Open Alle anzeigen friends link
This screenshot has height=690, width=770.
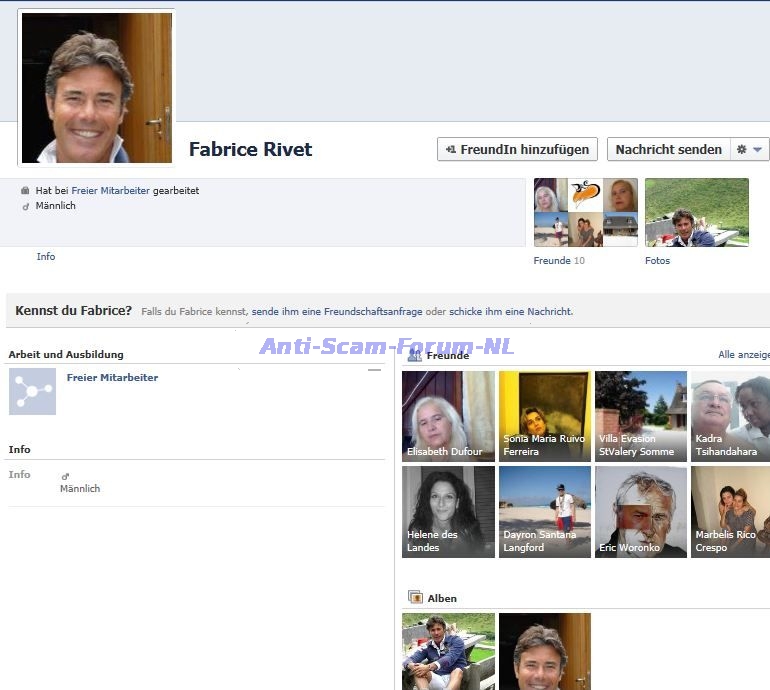click(x=743, y=355)
